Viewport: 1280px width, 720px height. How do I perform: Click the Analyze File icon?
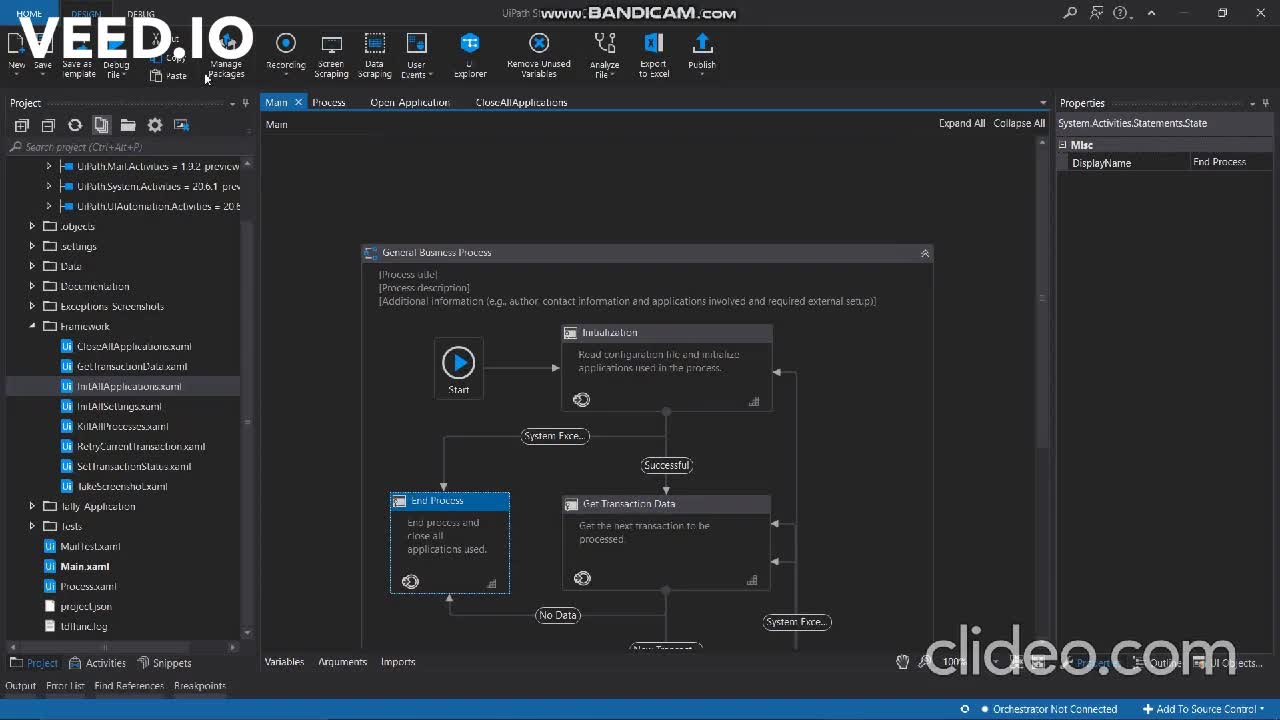coord(605,43)
